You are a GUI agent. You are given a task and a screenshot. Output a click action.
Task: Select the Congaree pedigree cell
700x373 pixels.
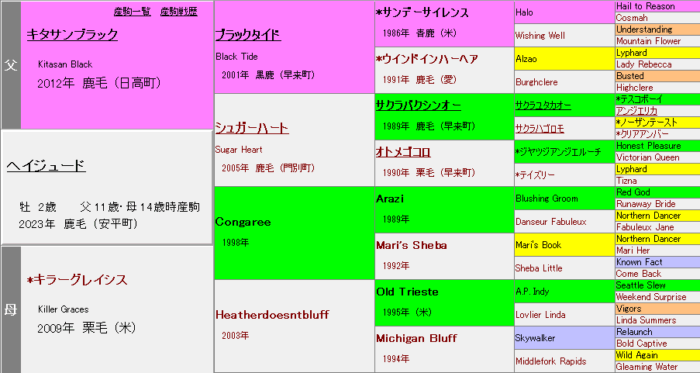pyautogui.click(x=294, y=233)
